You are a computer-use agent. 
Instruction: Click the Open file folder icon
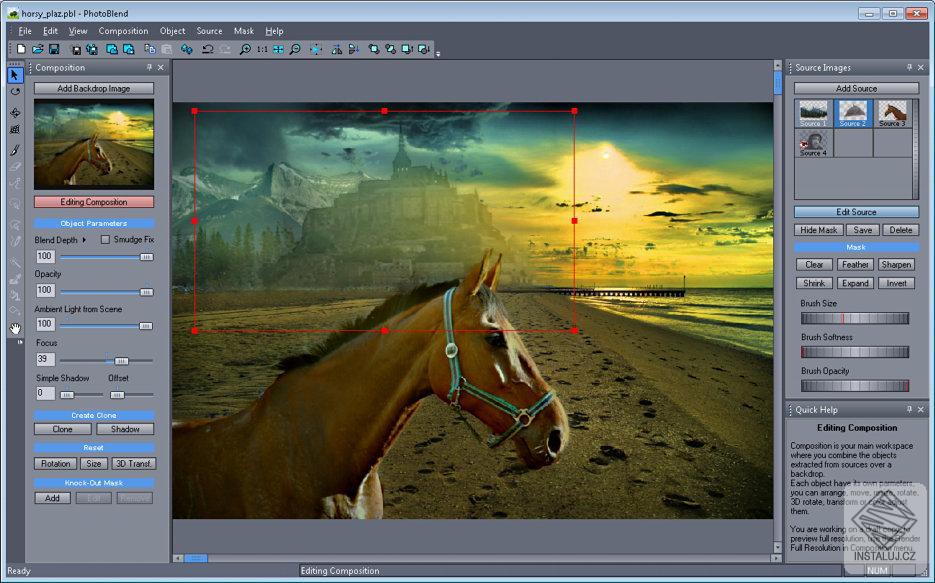[x=37, y=49]
